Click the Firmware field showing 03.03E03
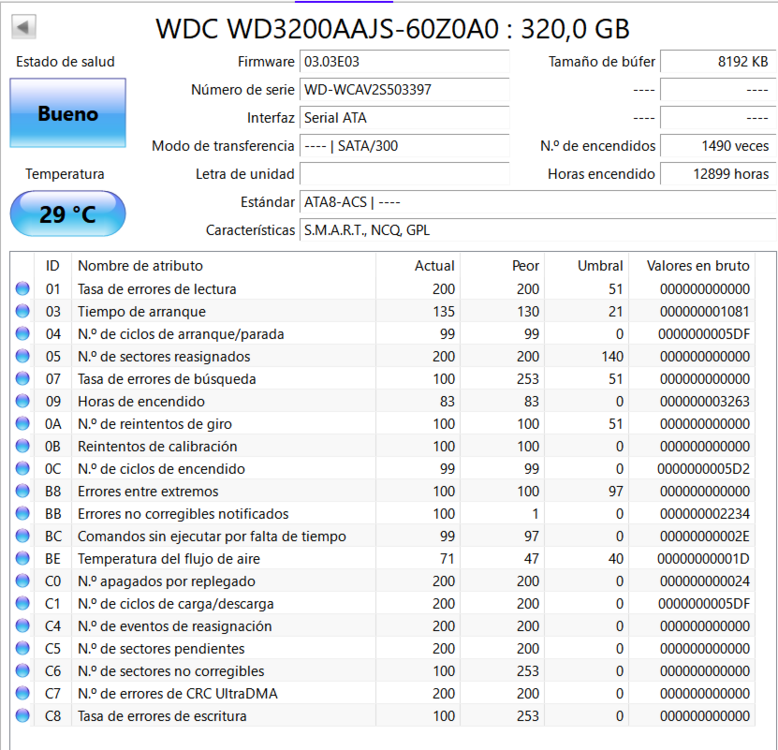The height and width of the screenshot is (750, 778). [404, 62]
